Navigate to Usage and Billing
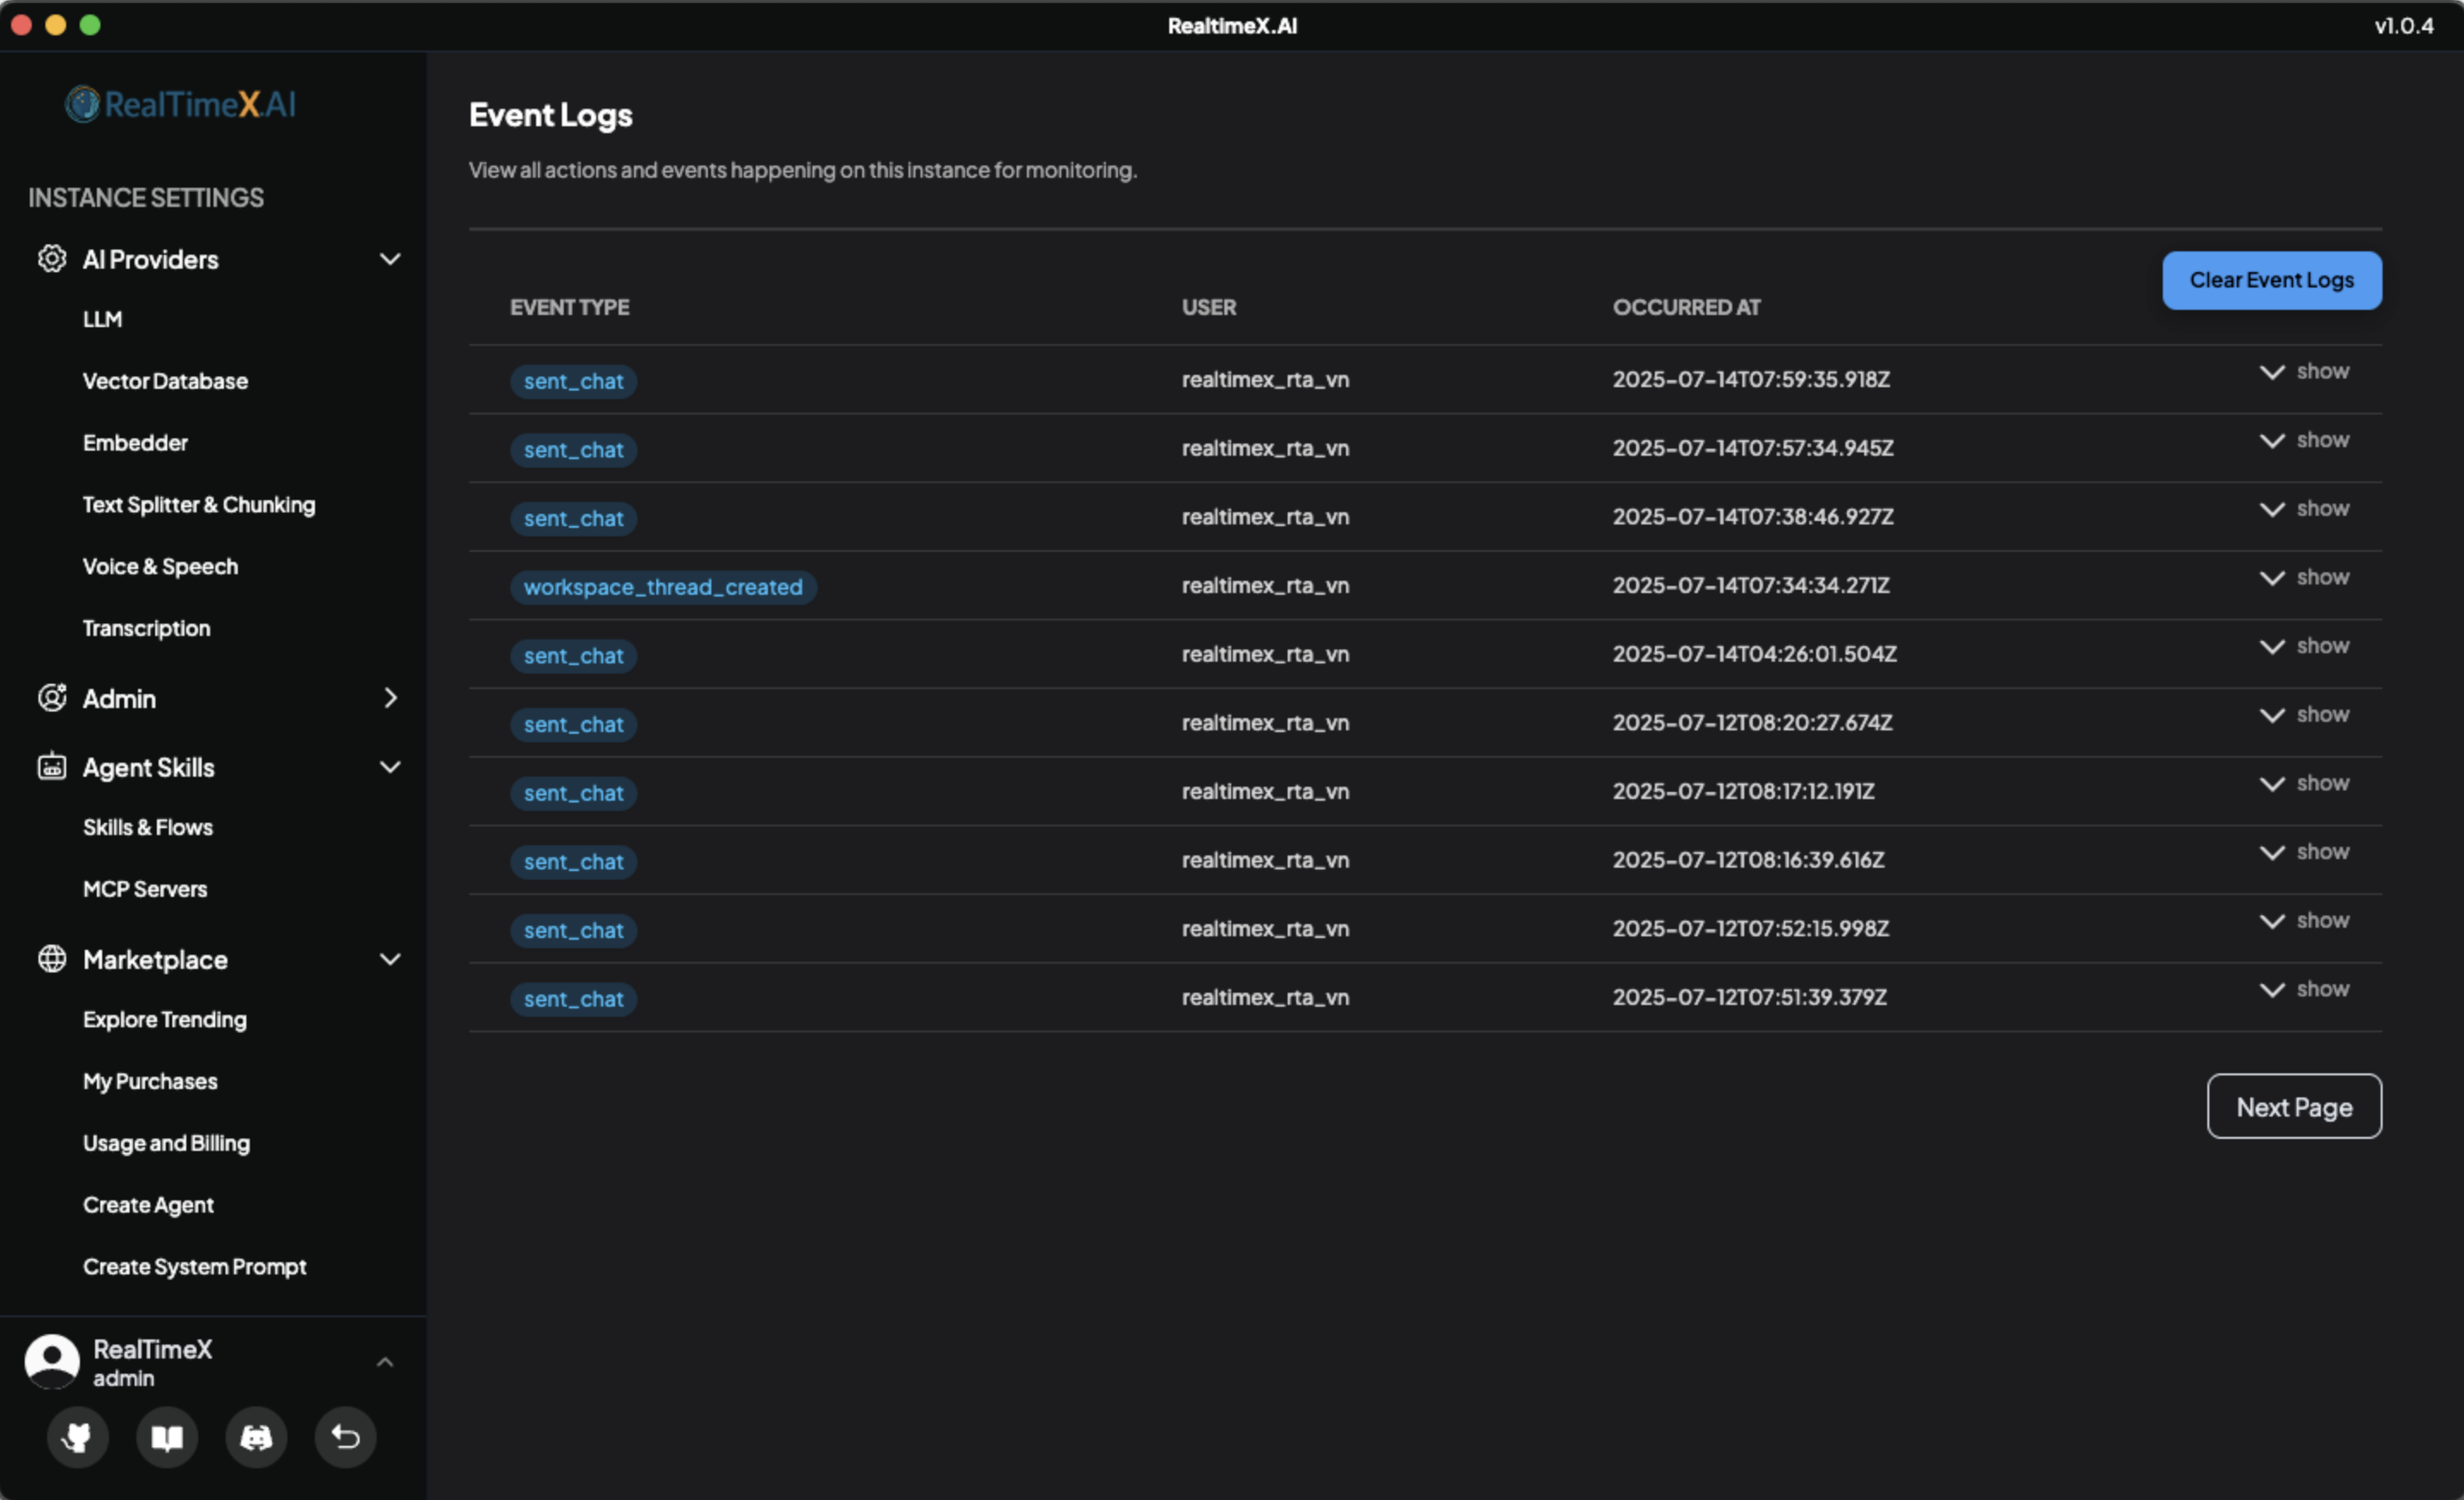Screen dimensions: 2464x1500 (166, 1143)
